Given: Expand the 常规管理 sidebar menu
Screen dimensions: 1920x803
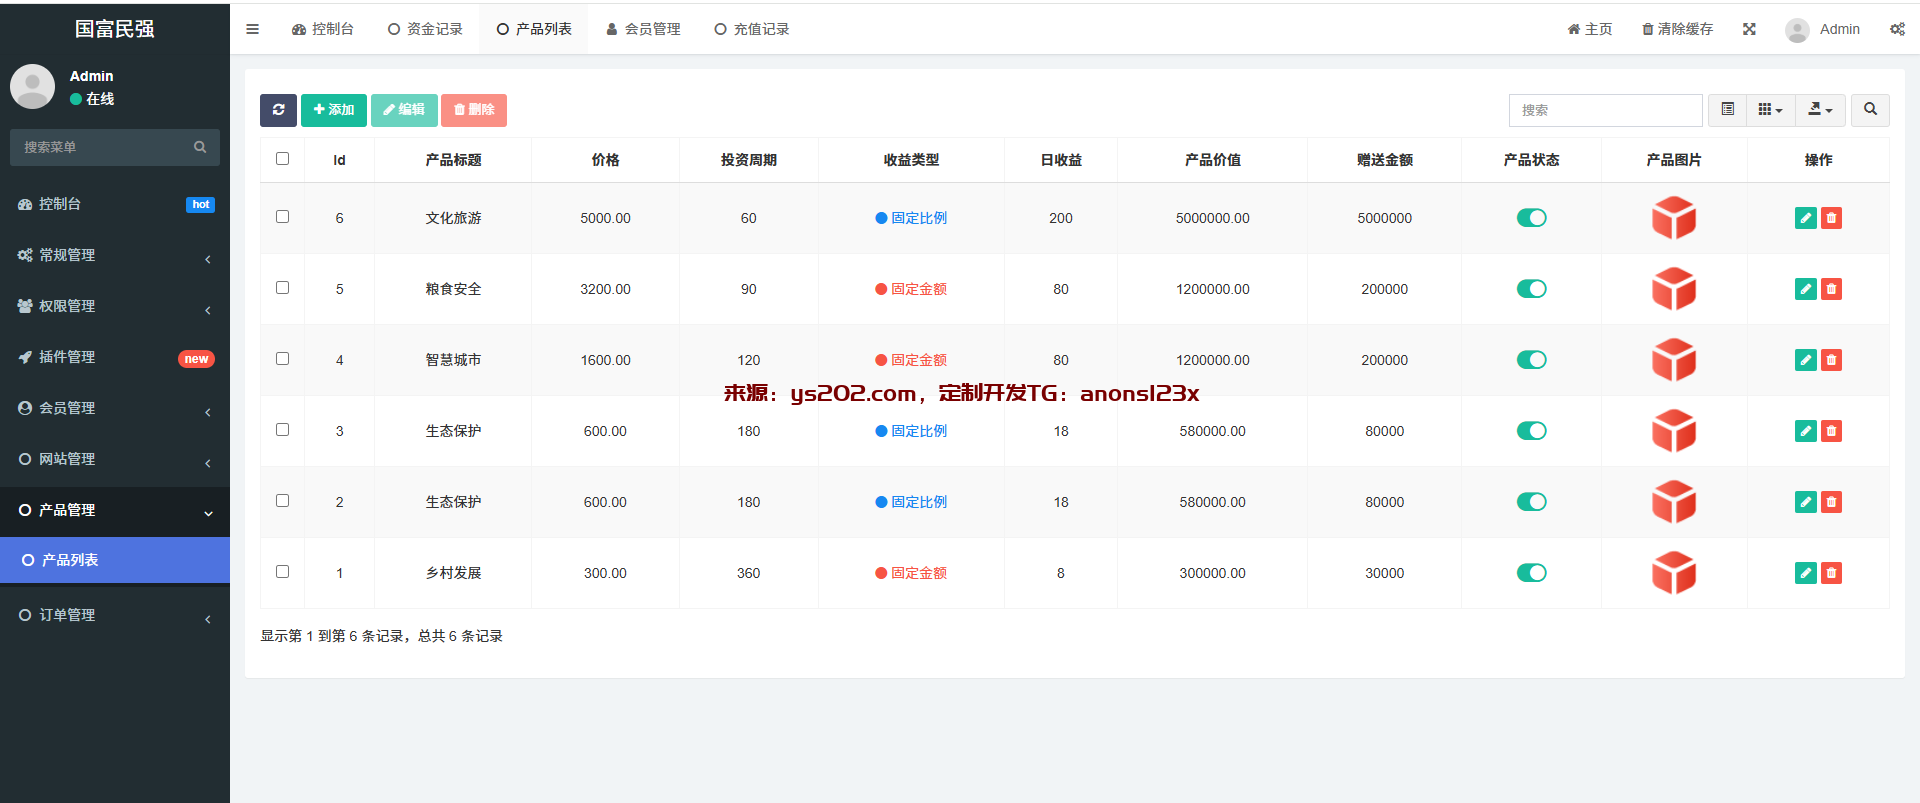Looking at the screenshot, I should (115, 255).
